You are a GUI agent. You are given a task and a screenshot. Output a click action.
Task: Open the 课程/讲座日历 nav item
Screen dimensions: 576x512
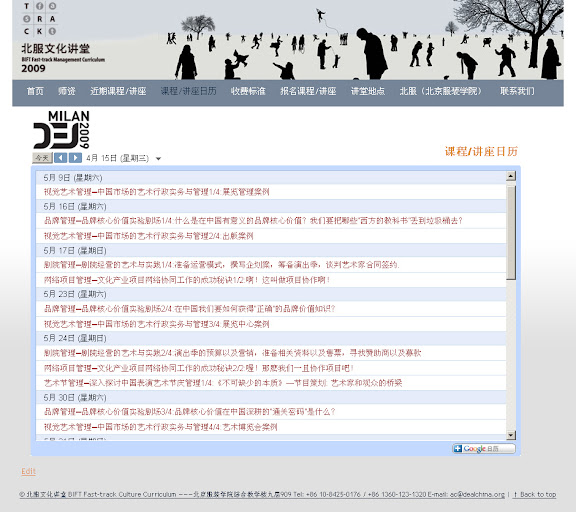(x=188, y=91)
